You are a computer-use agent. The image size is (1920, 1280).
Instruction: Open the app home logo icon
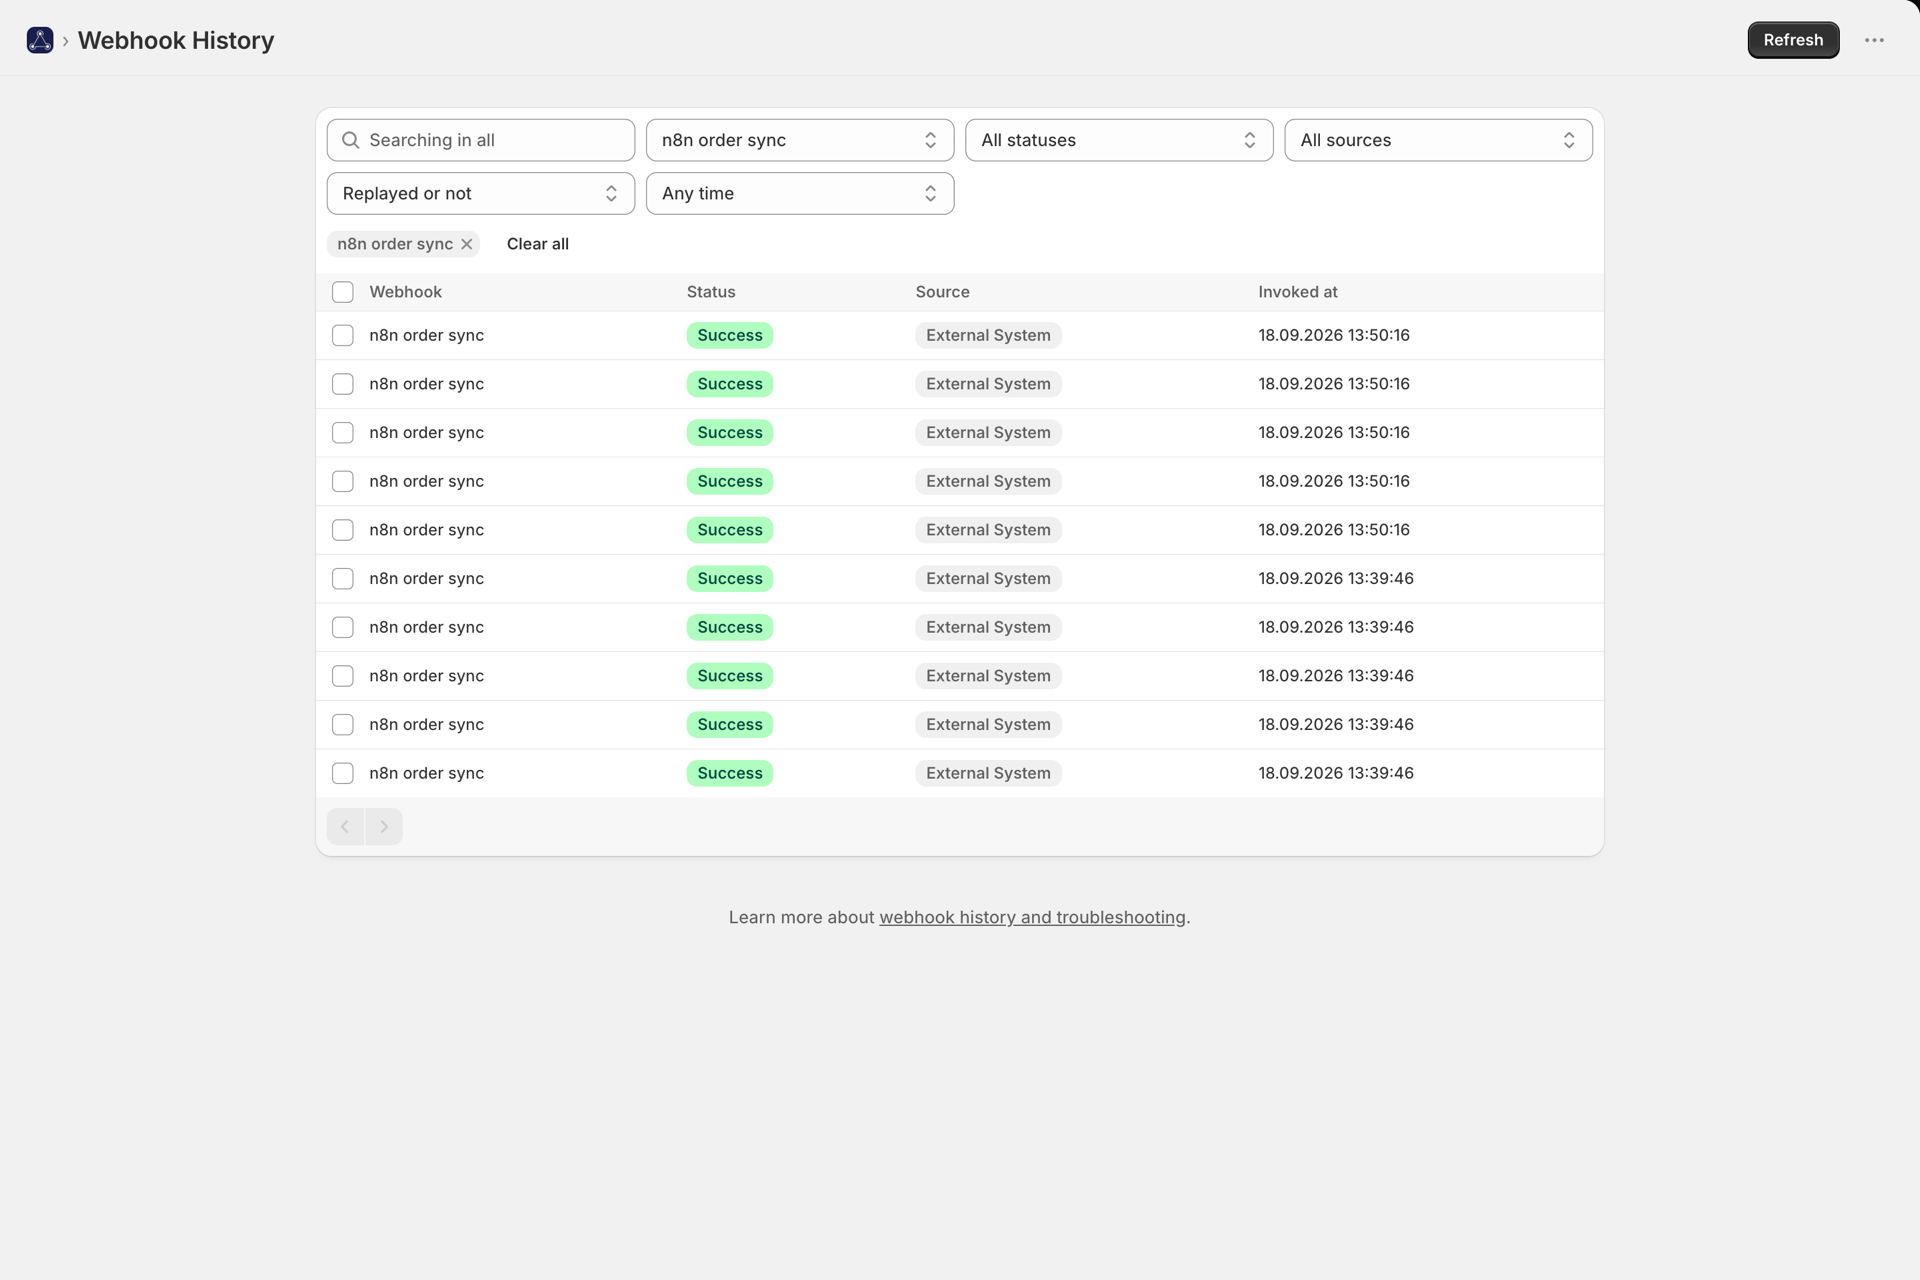coord(40,40)
